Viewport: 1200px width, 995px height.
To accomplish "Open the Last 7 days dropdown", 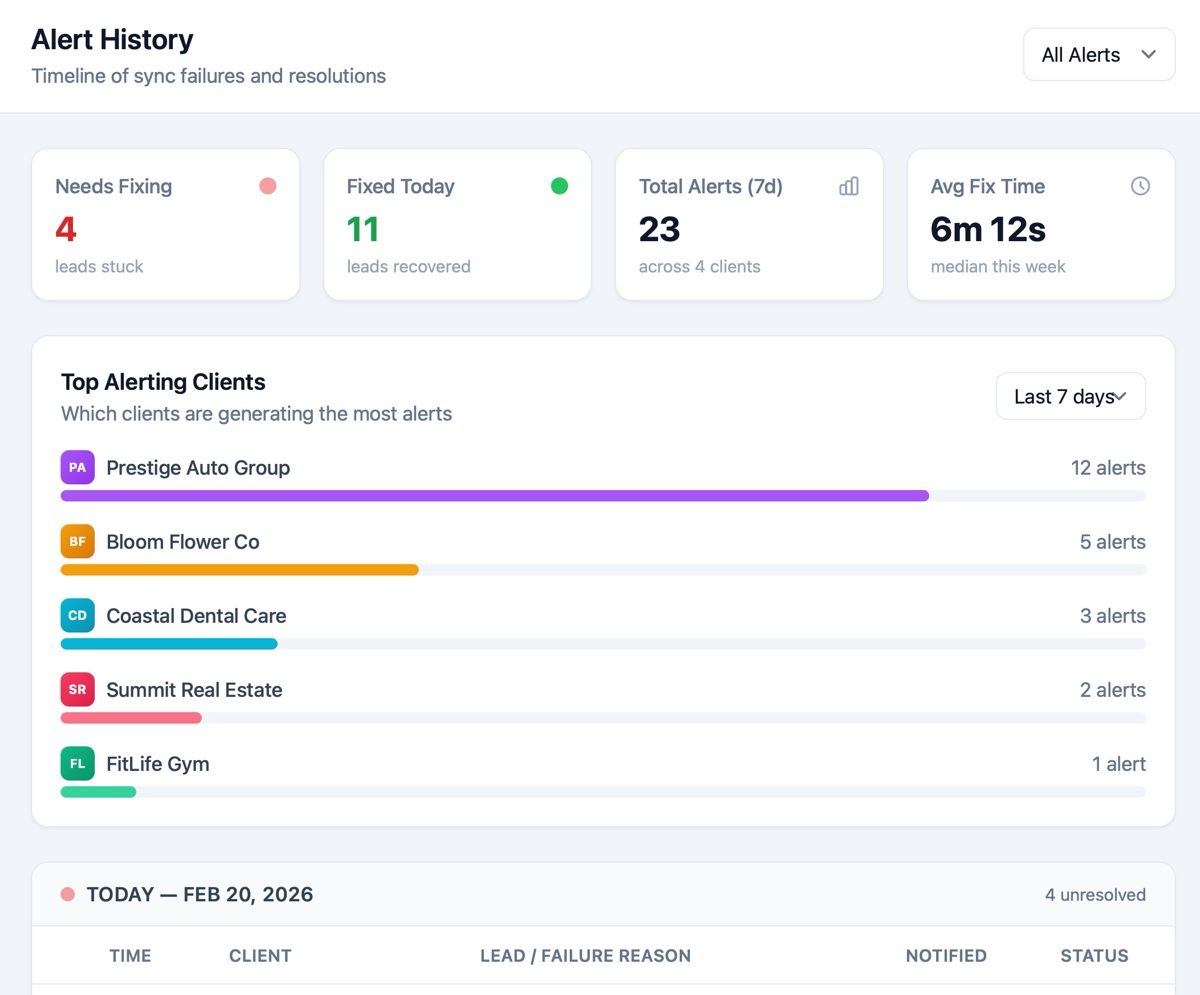I will click(x=1070, y=396).
